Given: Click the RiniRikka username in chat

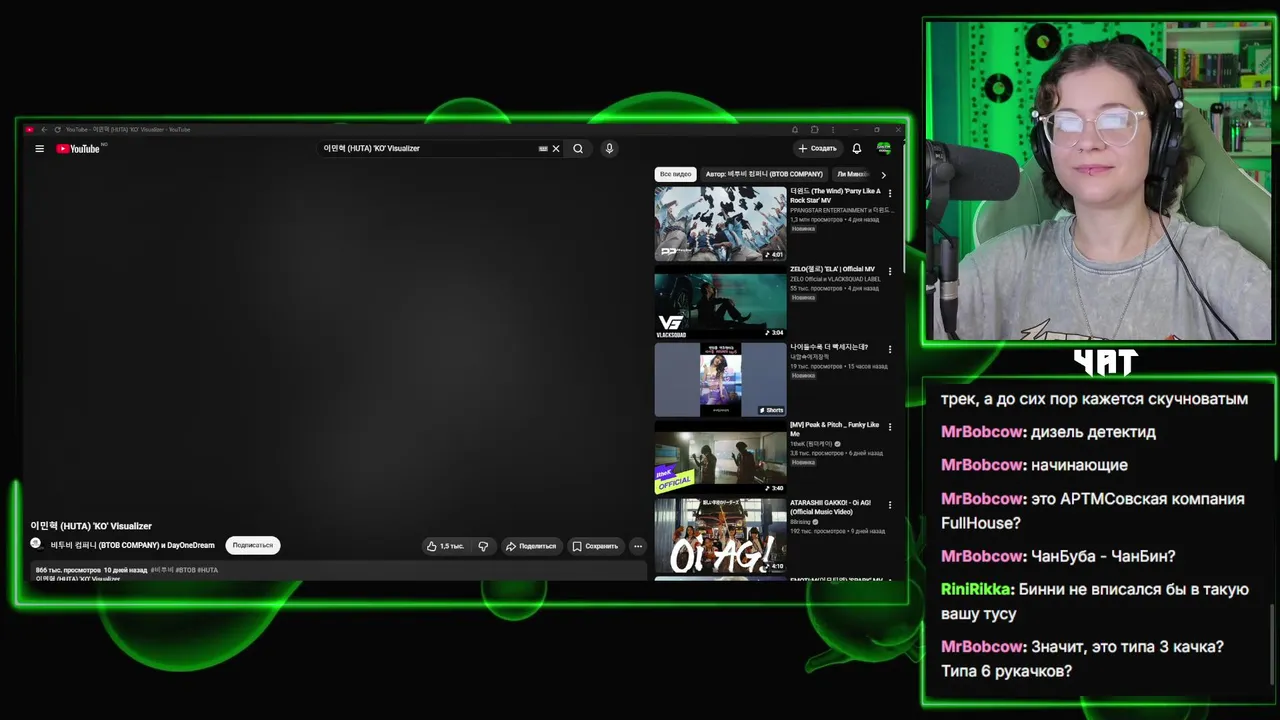Looking at the screenshot, I should tap(978, 589).
